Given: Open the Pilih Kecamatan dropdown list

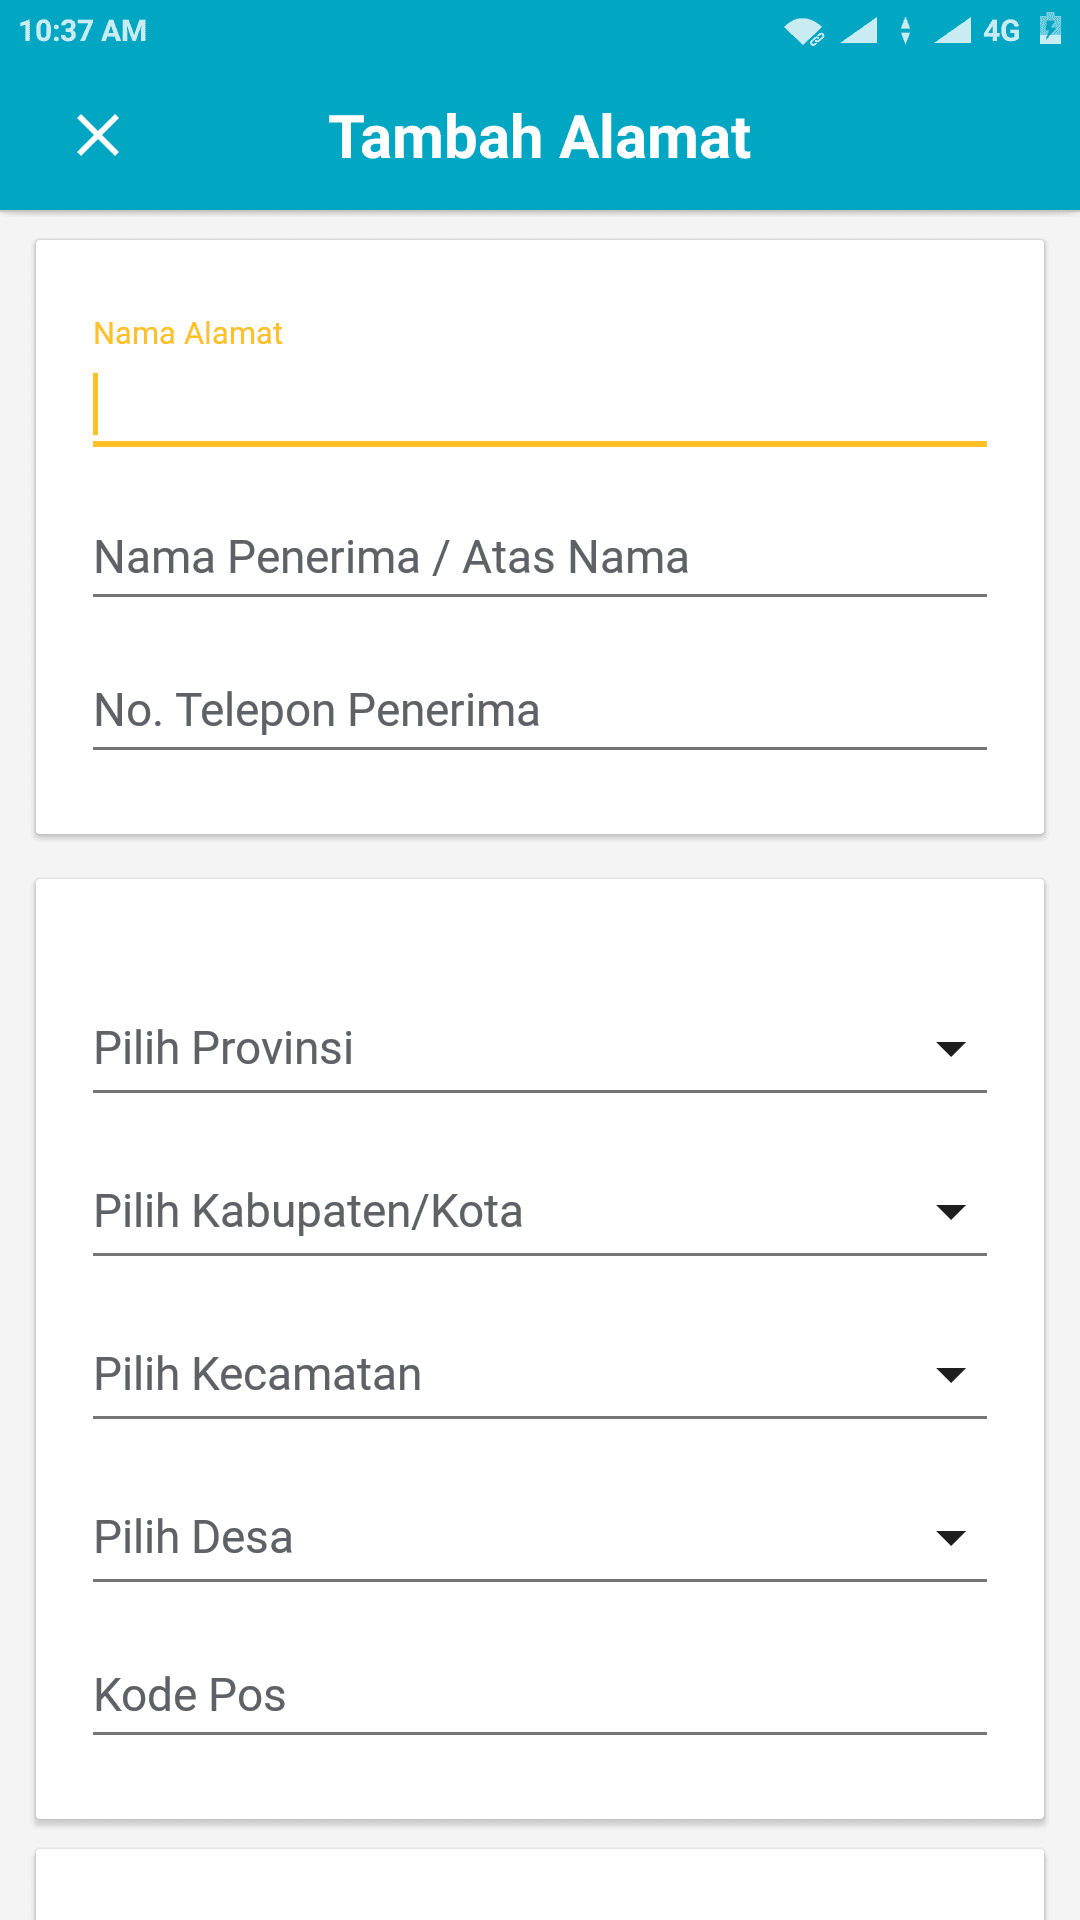Looking at the screenshot, I should point(540,1375).
